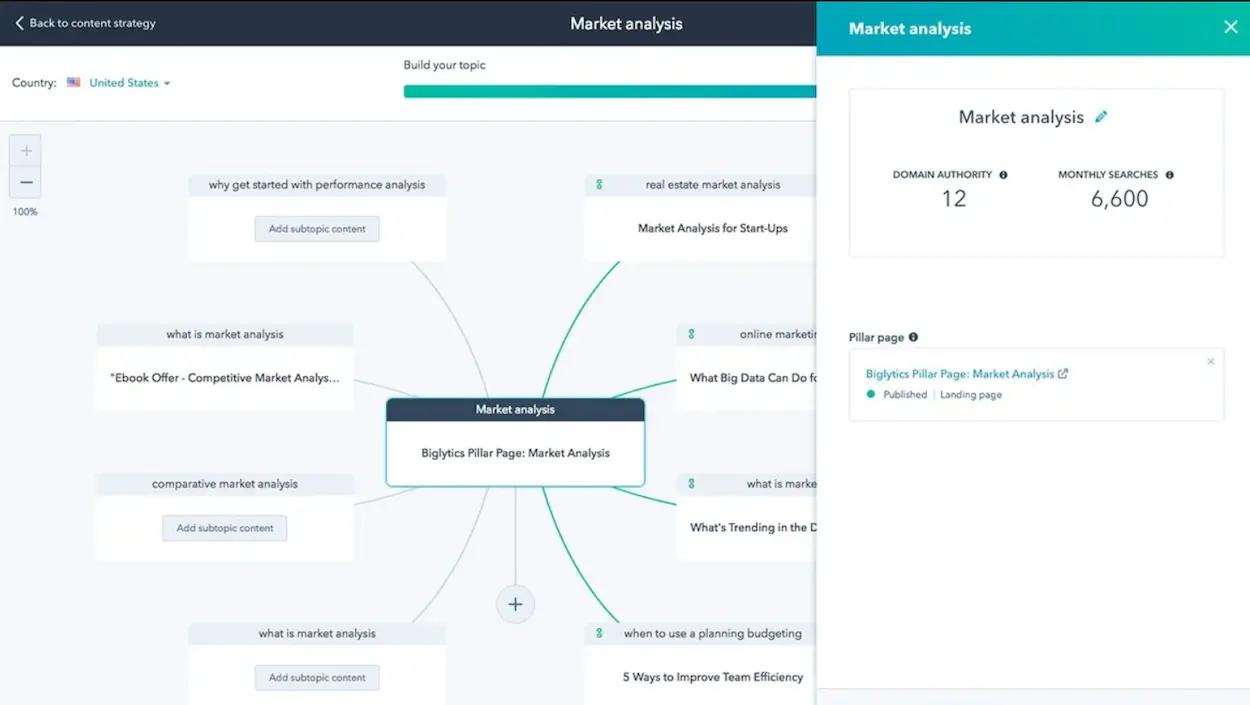The width and height of the screenshot is (1250, 705).
Task: Open the Domain Authority info tooltip icon
Action: coord(1005,174)
